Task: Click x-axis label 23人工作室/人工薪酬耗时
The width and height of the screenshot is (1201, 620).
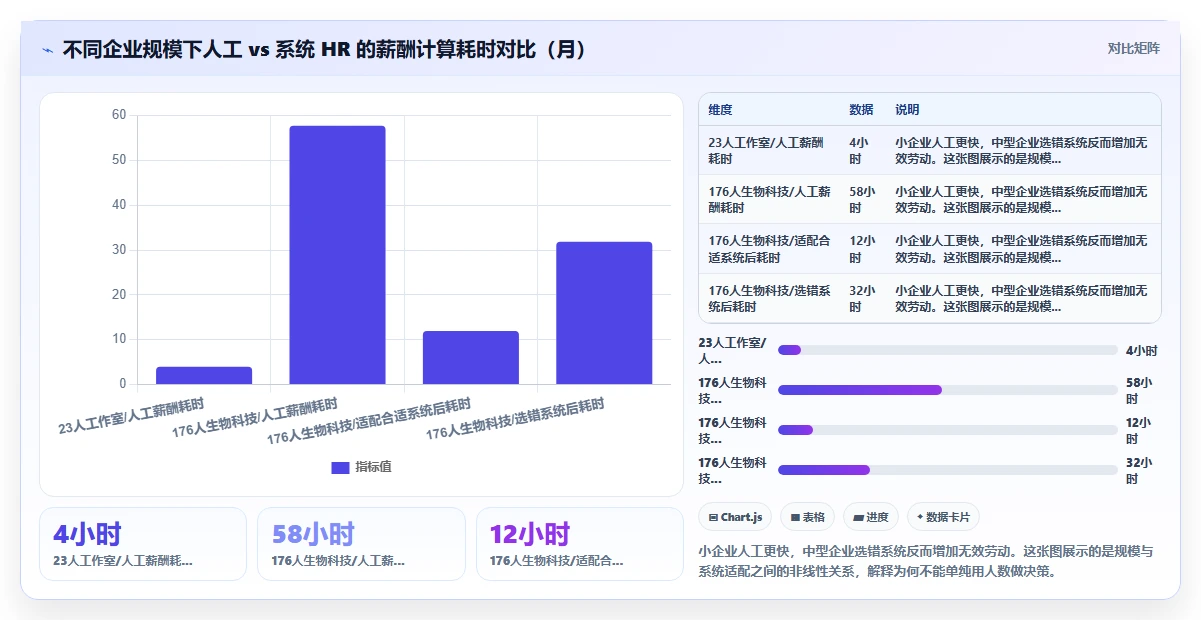Action: (131, 416)
